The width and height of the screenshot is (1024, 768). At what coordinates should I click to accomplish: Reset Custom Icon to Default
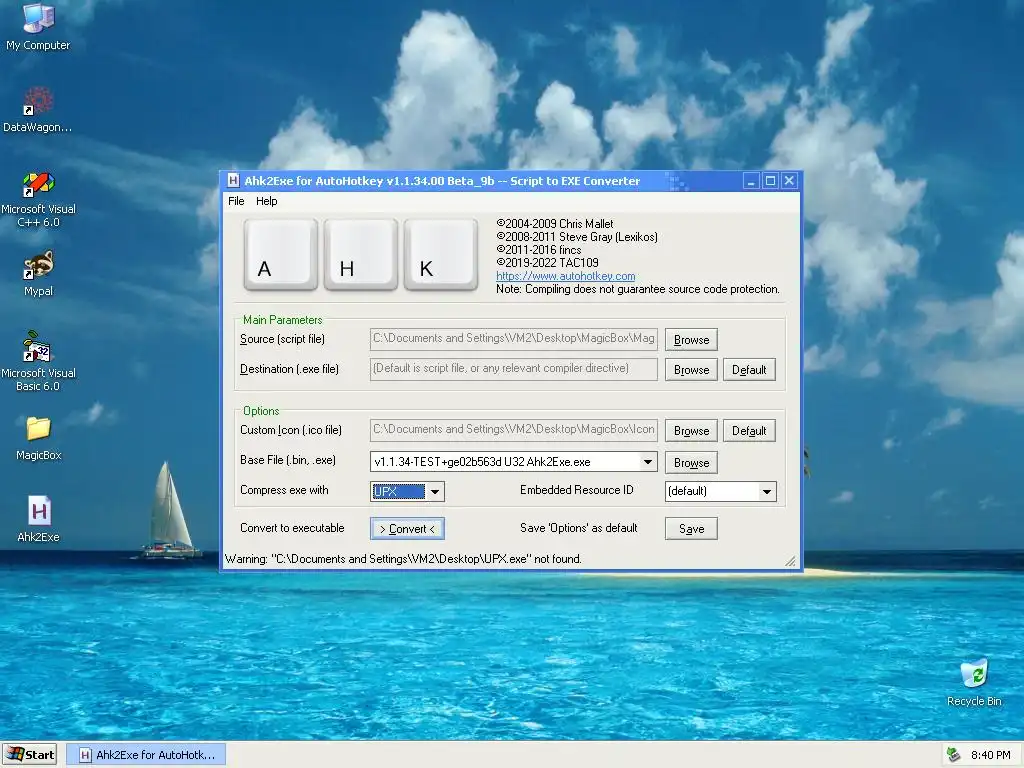749,430
